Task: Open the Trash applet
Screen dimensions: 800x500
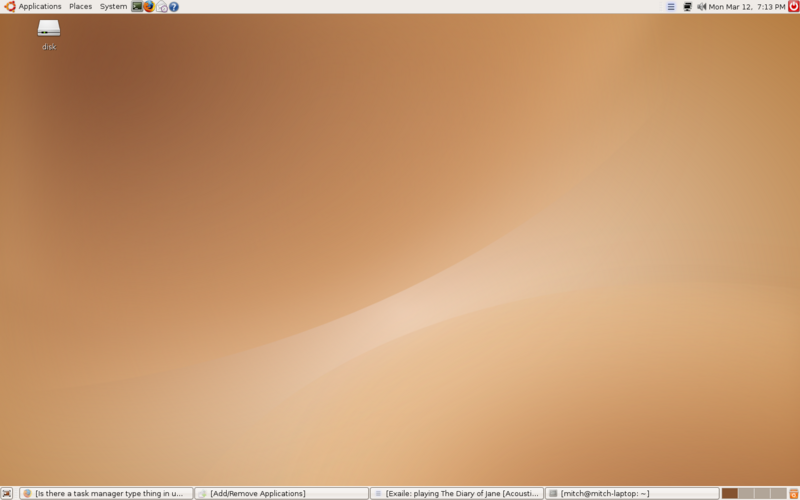Action: tap(794, 493)
